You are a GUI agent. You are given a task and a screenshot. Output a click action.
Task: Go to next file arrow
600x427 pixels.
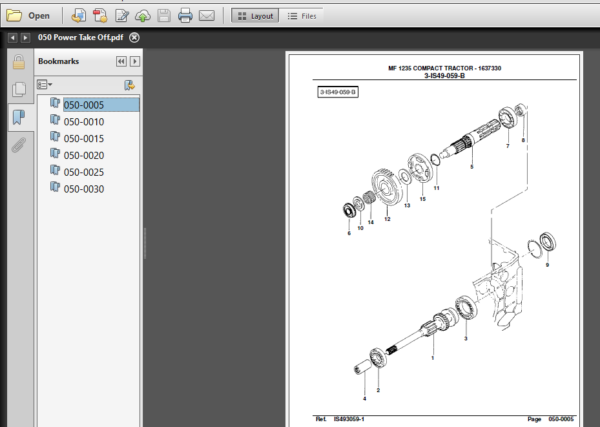pyautogui.click(x=25, y=37)
